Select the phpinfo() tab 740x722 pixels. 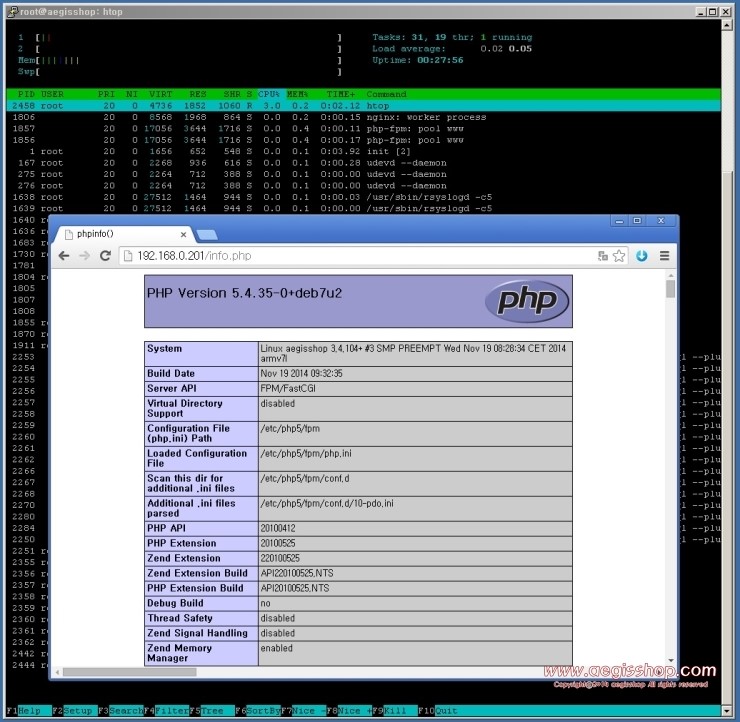[x=125, y=234]
